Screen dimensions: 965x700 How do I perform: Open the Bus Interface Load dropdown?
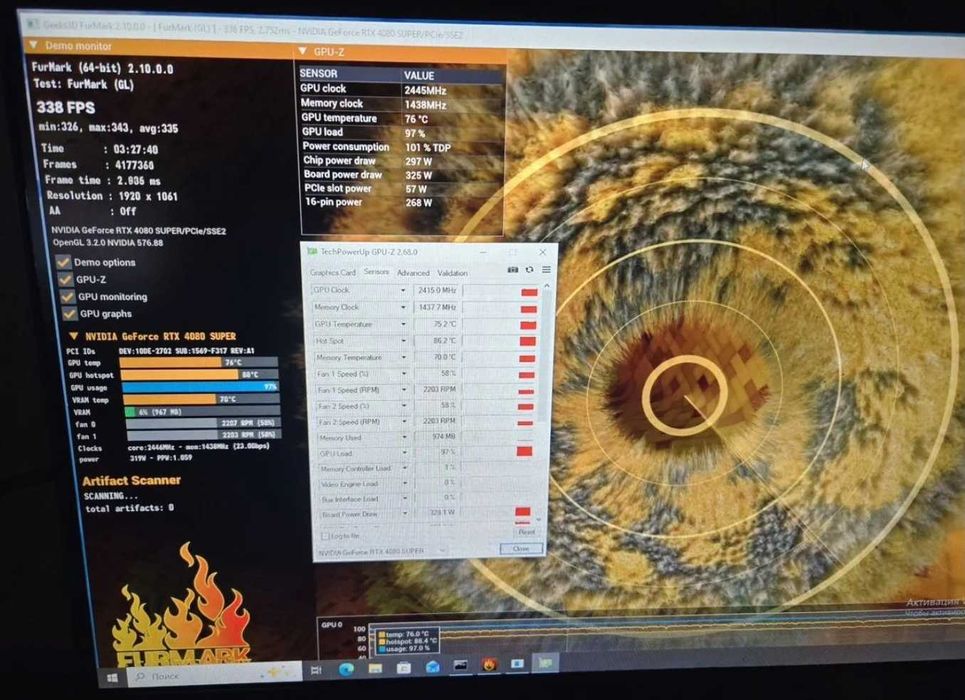pos(406,498)
